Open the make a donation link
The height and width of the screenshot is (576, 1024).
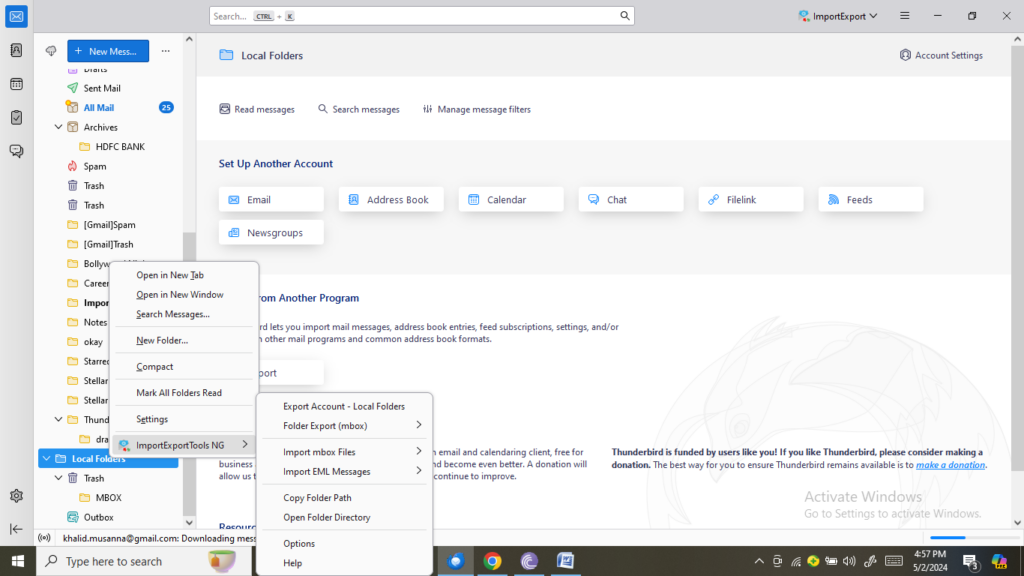pos(950,464)
